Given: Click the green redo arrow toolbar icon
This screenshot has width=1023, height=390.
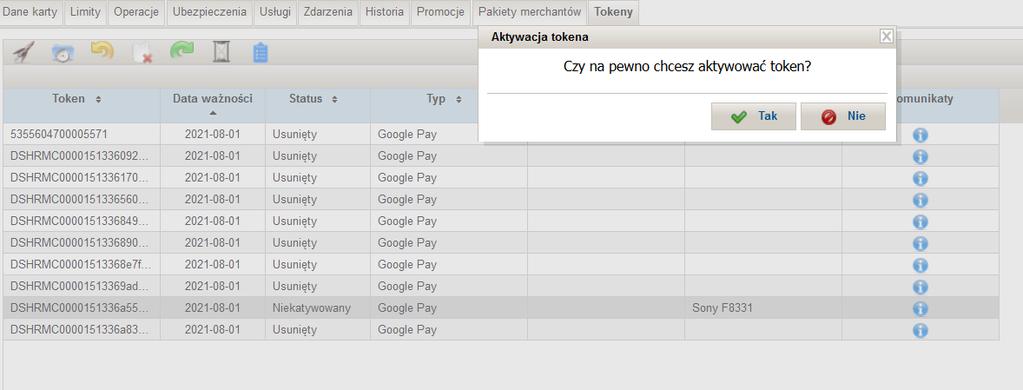Looking at the screenshot, I should pos(182,52).
